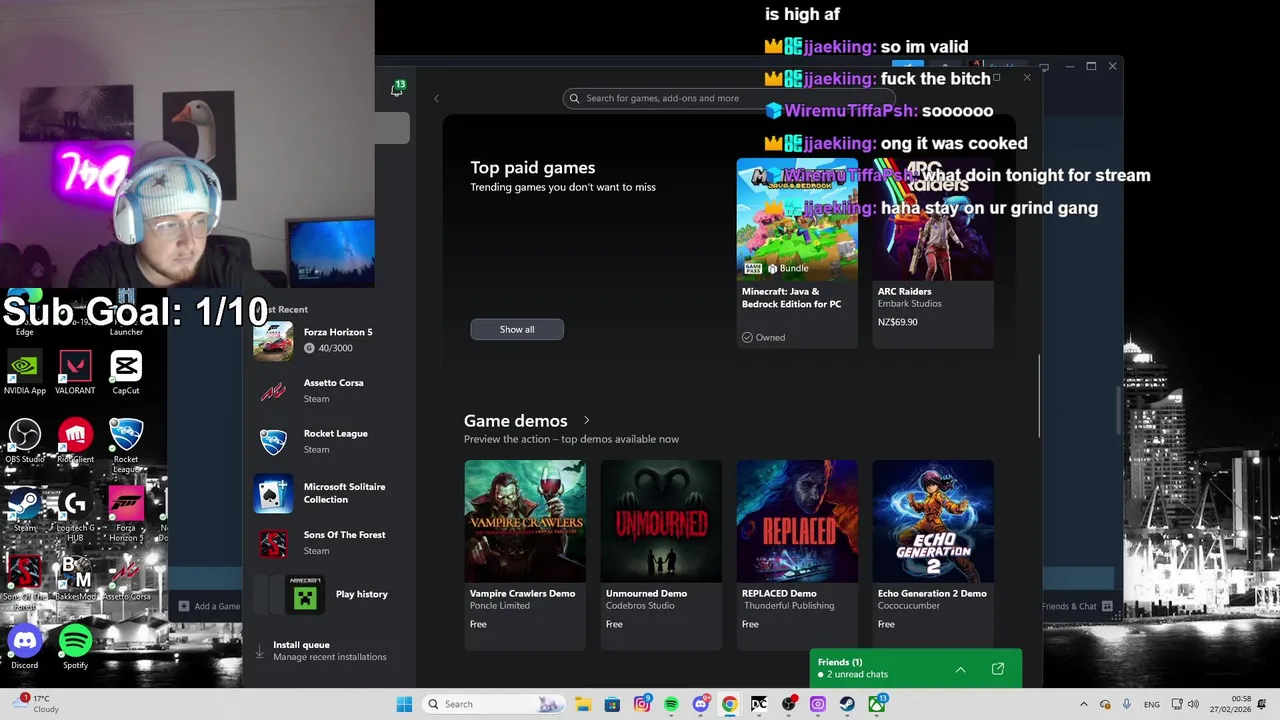Click the taskbar Search box
Screen dimensions: 1280x720
492,704
